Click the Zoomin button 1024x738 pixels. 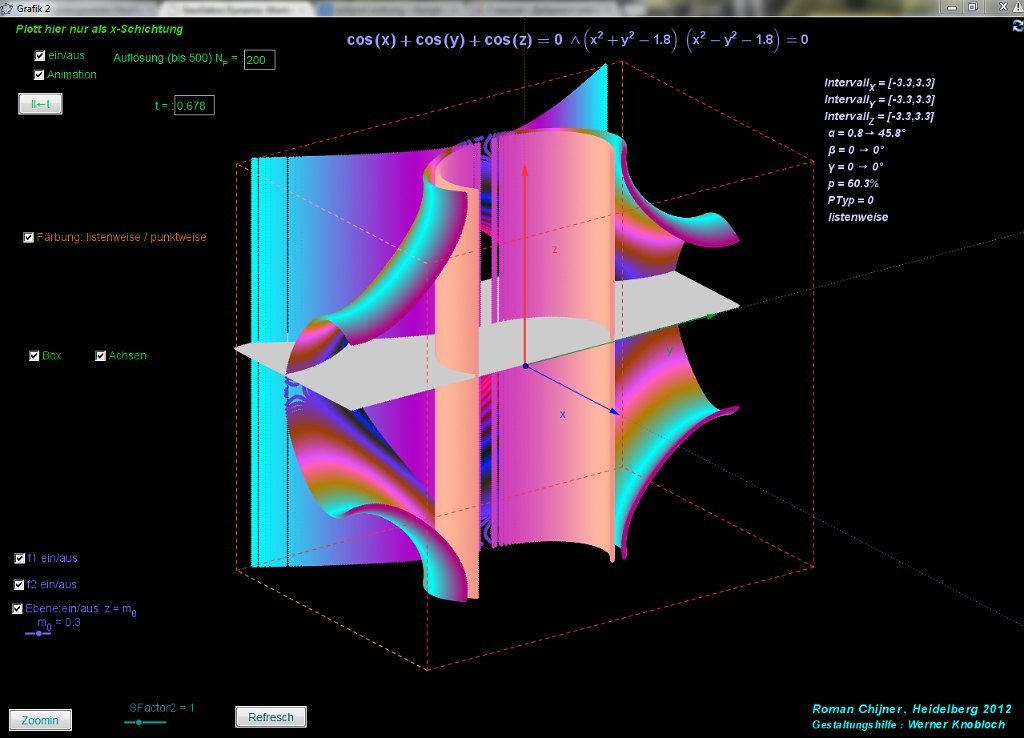40,720
